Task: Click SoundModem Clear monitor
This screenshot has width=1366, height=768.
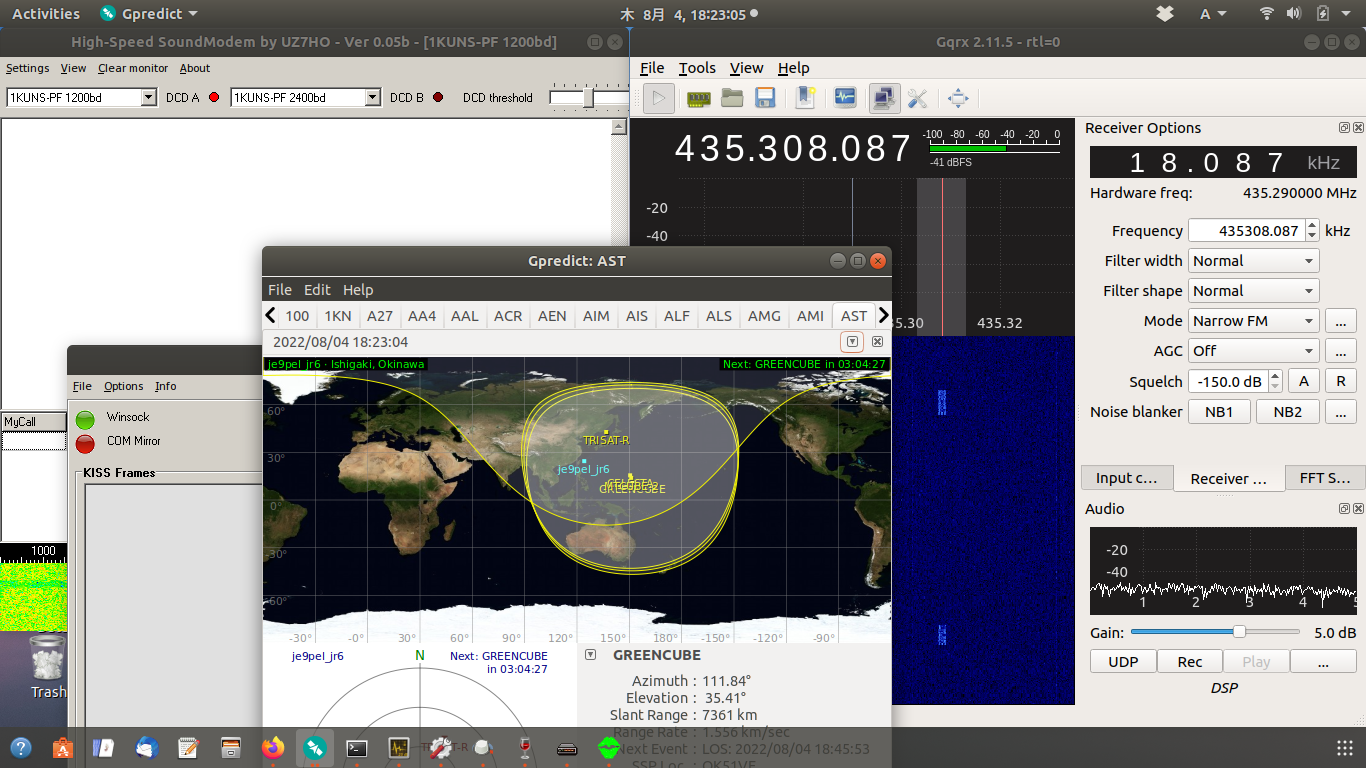Action: (x=133, y=68)
